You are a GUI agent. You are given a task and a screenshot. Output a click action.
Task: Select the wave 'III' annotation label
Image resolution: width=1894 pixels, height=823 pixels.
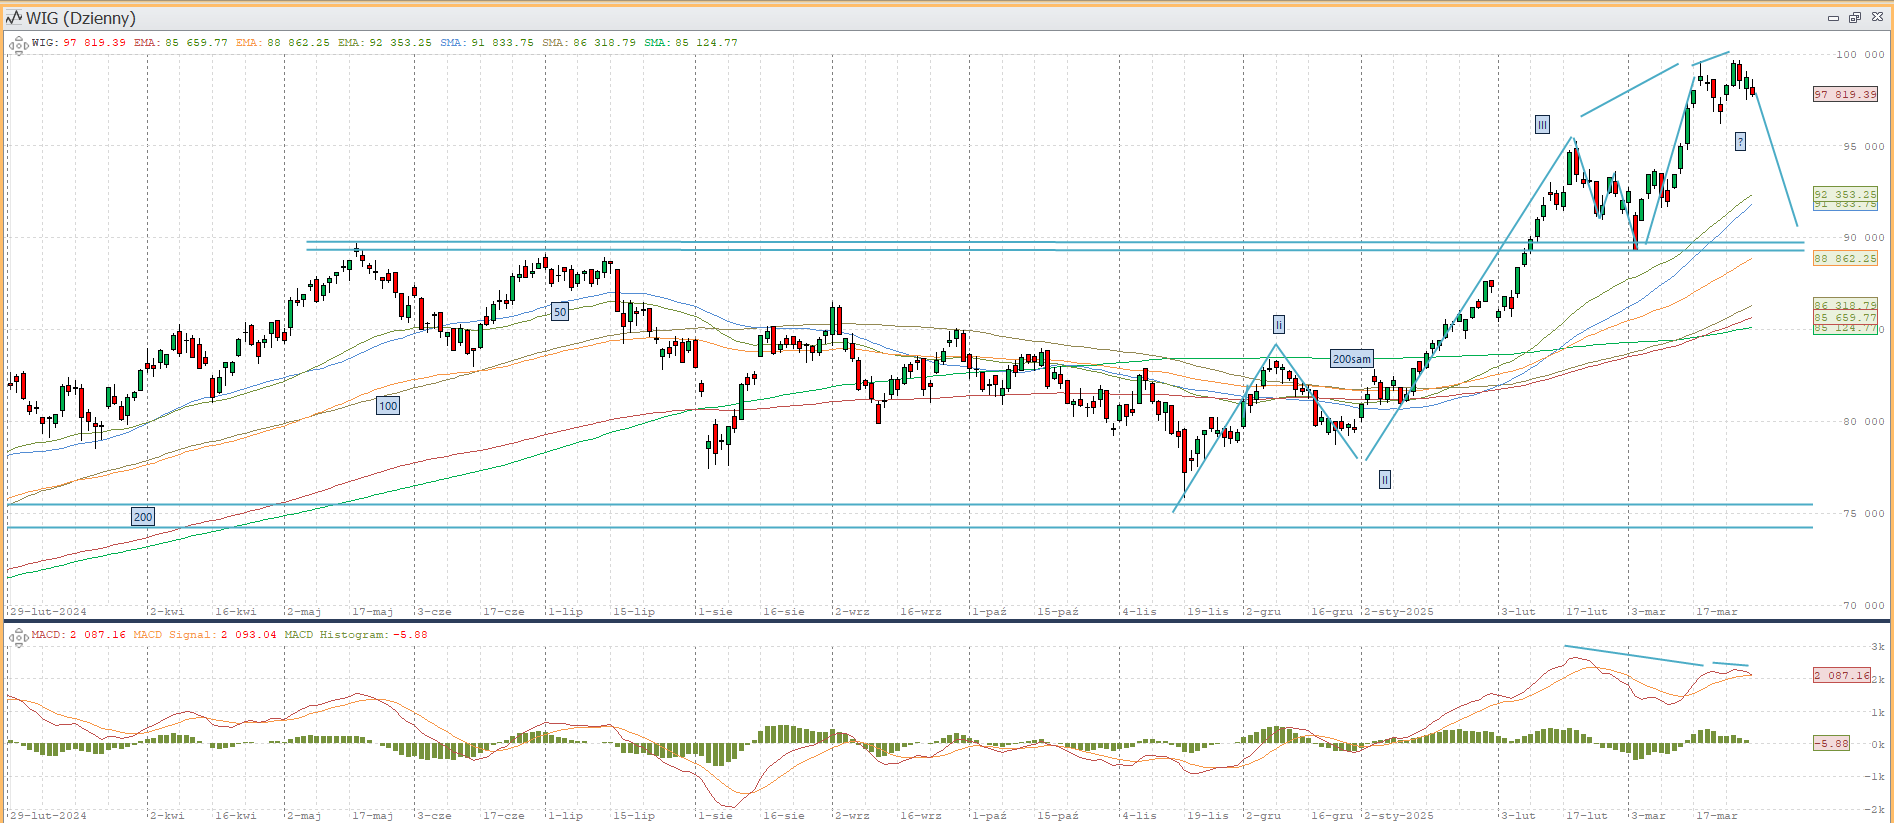point(1542,125)
